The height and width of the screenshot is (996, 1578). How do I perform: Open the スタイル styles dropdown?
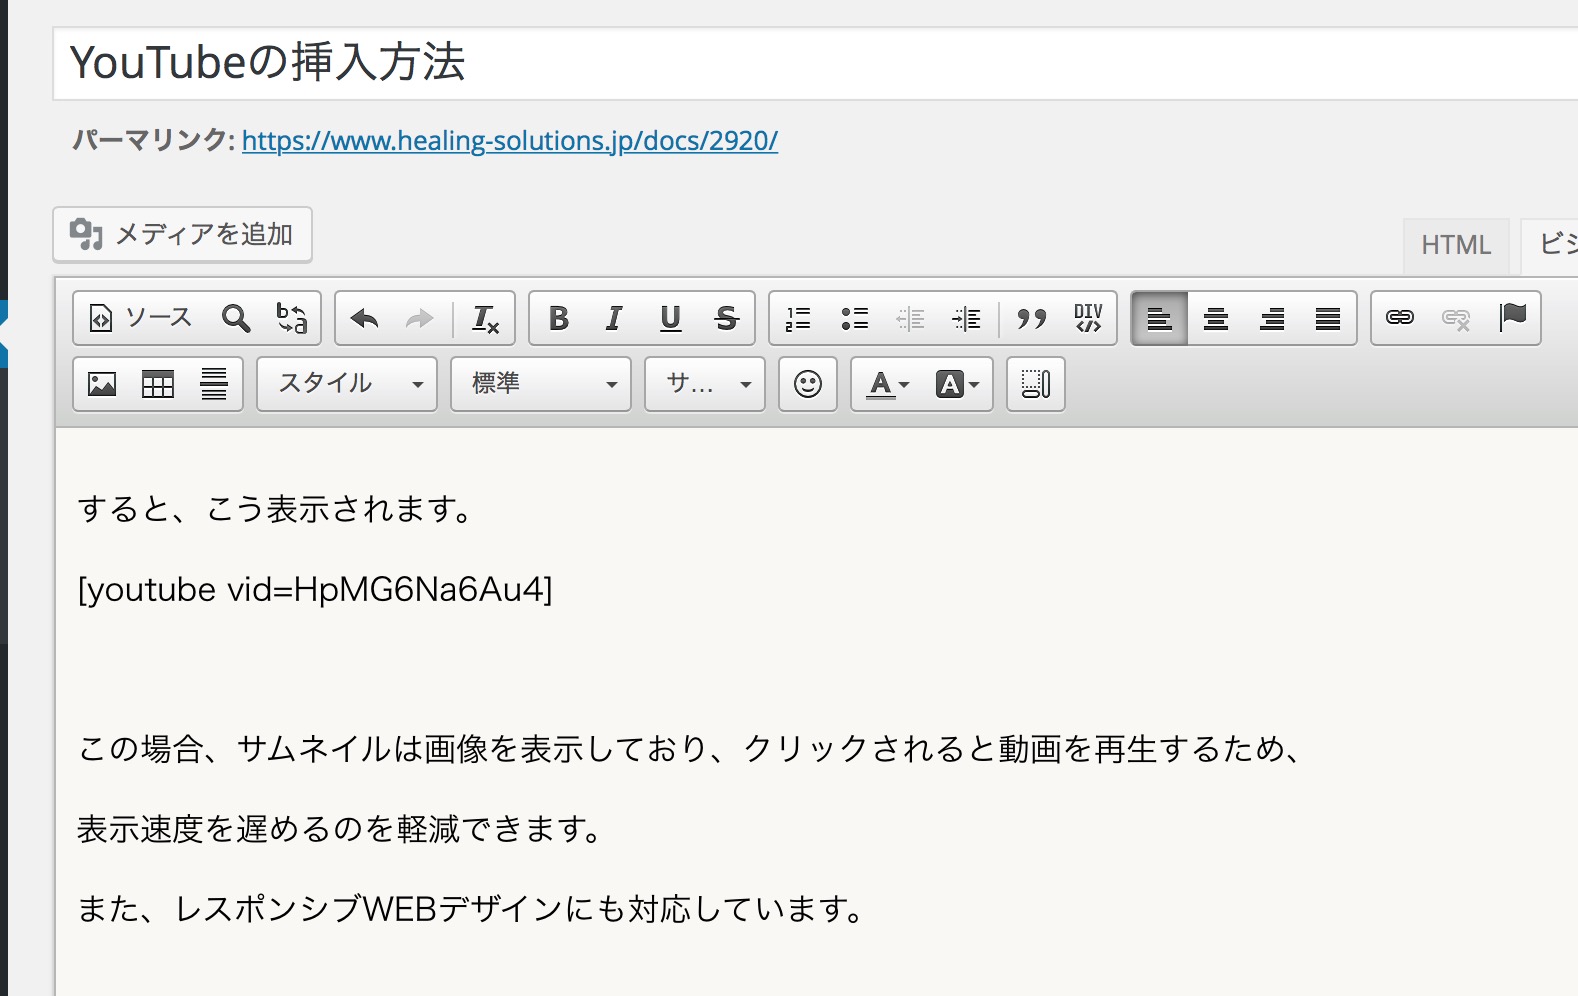coord(346,384)
